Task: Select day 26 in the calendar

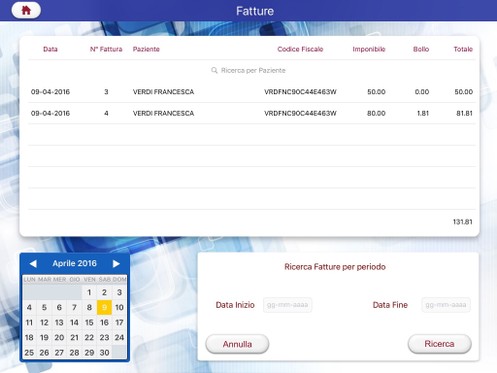Action: [44, 352]
